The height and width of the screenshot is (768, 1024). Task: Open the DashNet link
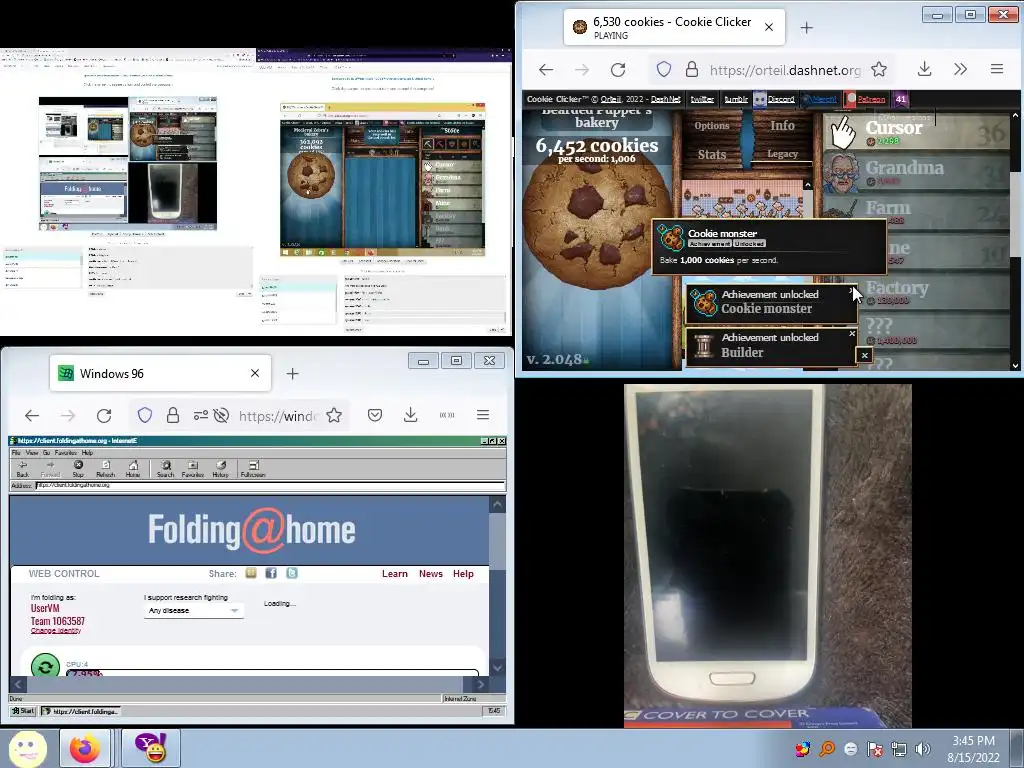click(x=665, y=99)
